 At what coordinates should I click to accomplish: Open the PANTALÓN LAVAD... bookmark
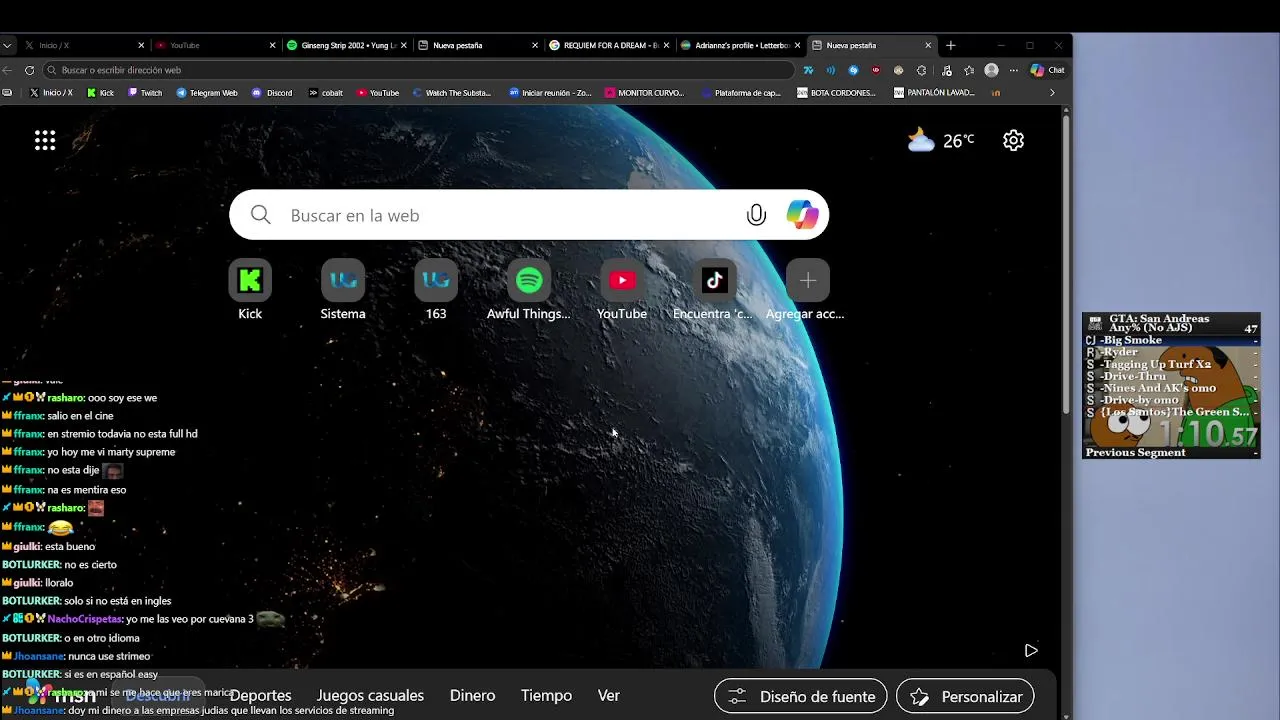coord(934,93)
